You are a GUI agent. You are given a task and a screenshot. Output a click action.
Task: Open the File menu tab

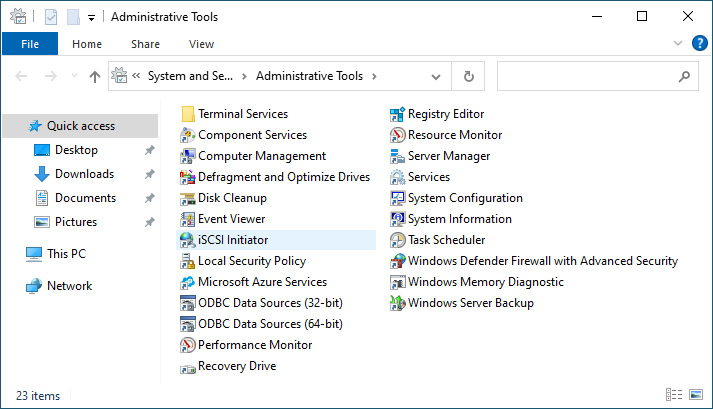30,44
